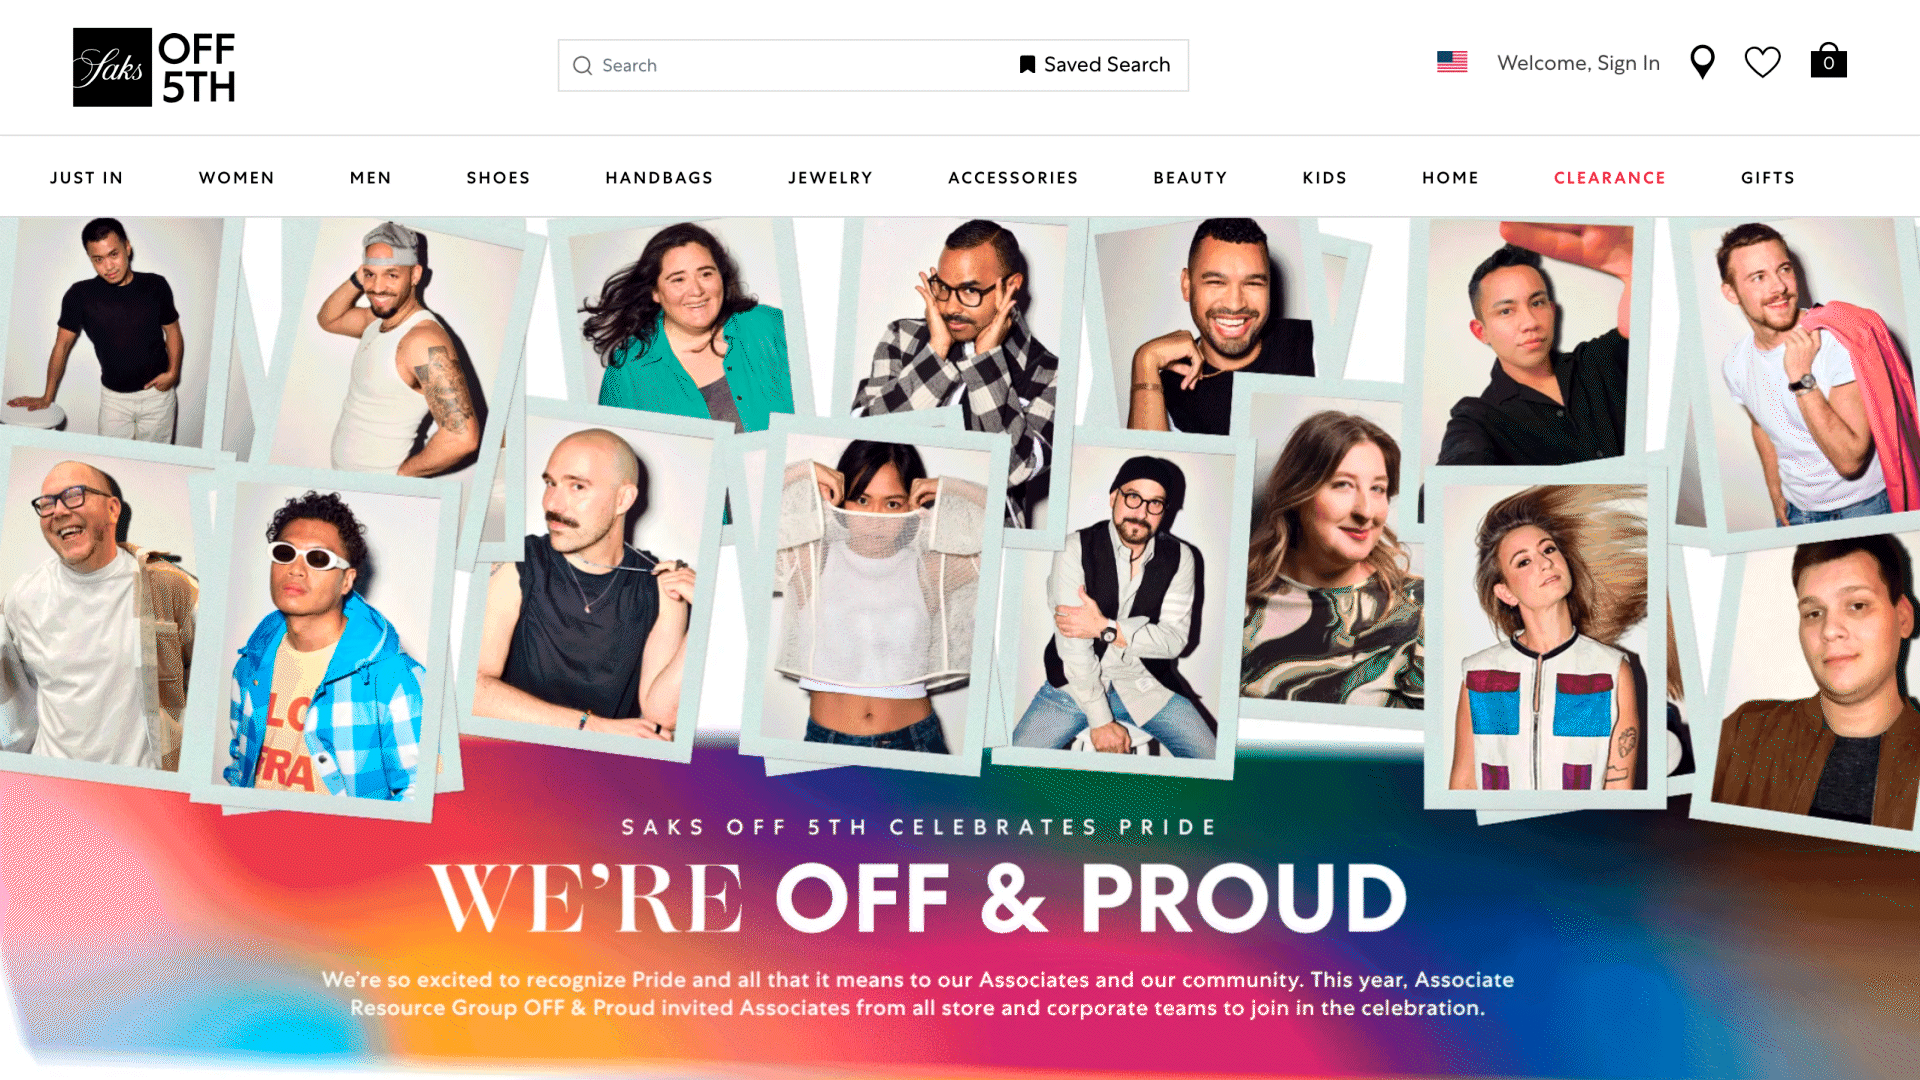
Task: Open the wishlist heart icon
Action: pos(1762,62)
